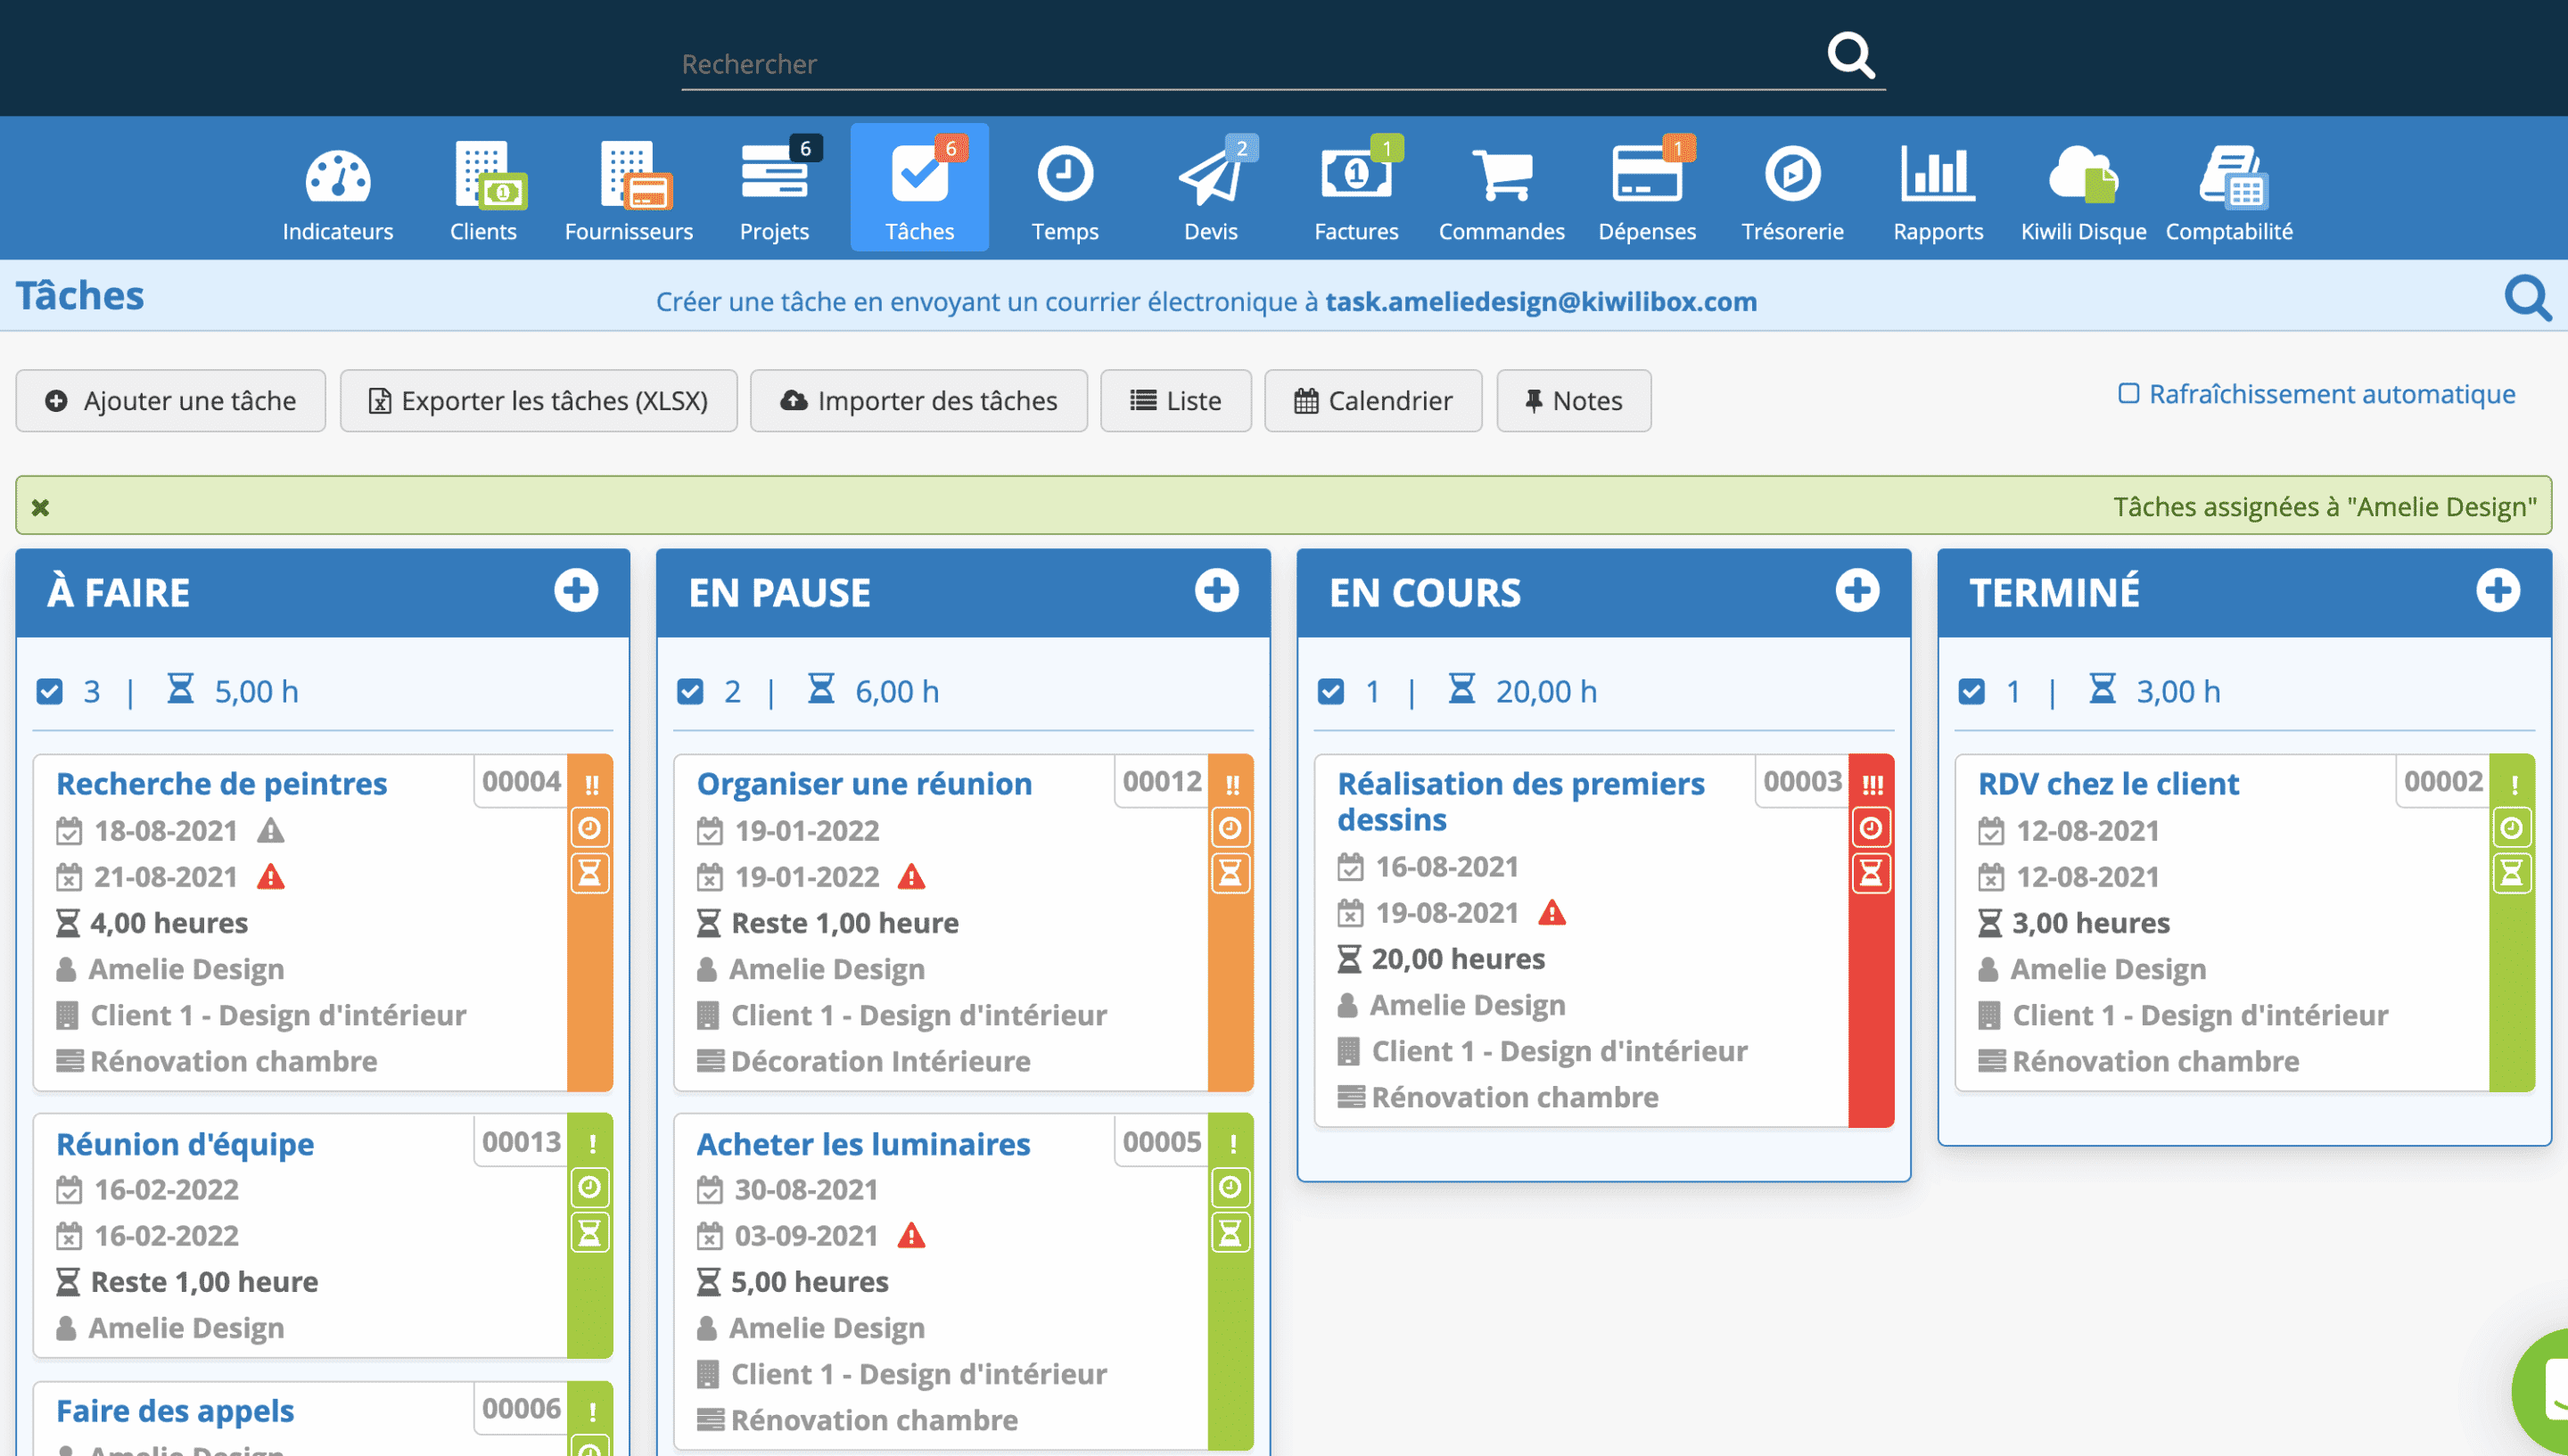Open Notes panel
Image resolution: width=2568 pixels, height=1456 pixels.
(x=1573, y=400)
